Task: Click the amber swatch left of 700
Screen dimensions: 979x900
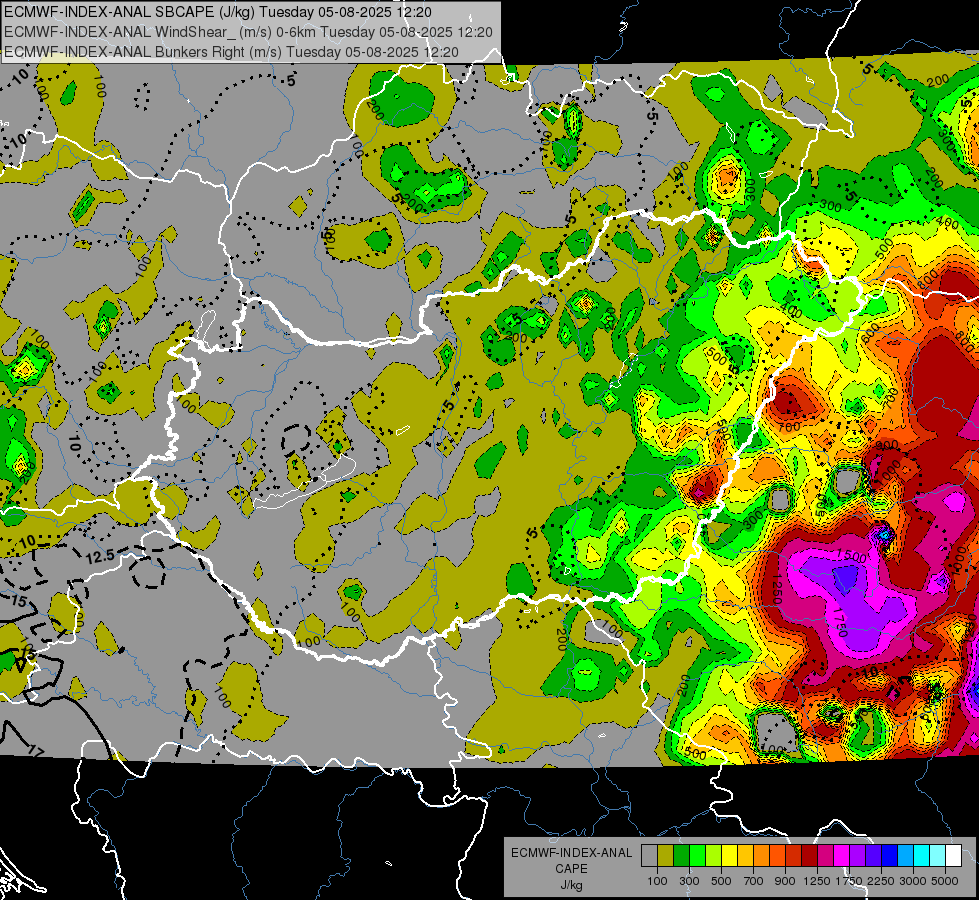Action: point(745,855)
